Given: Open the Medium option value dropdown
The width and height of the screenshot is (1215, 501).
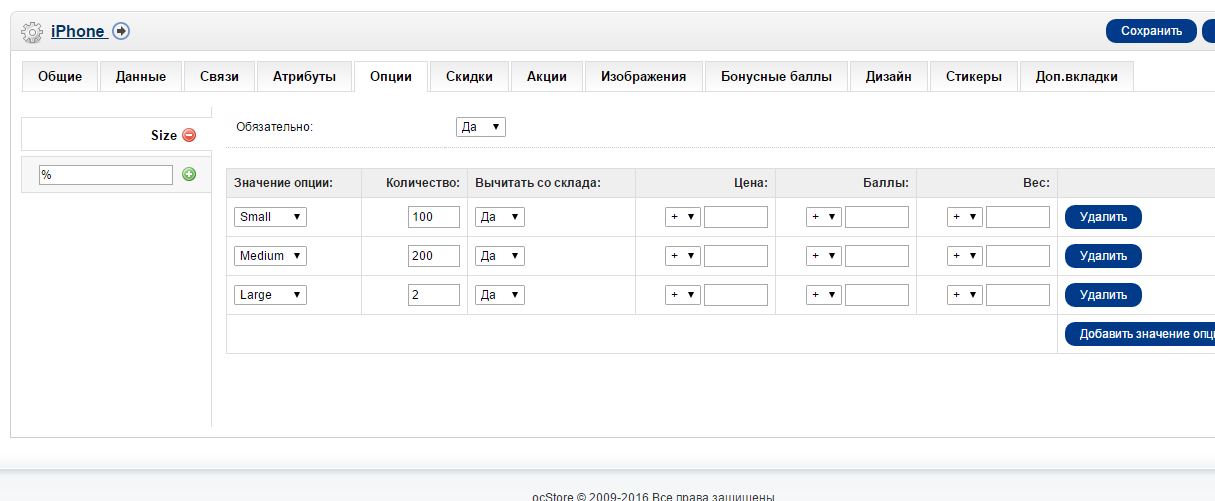Looking at the screenshot, I should tap(270, 256).
